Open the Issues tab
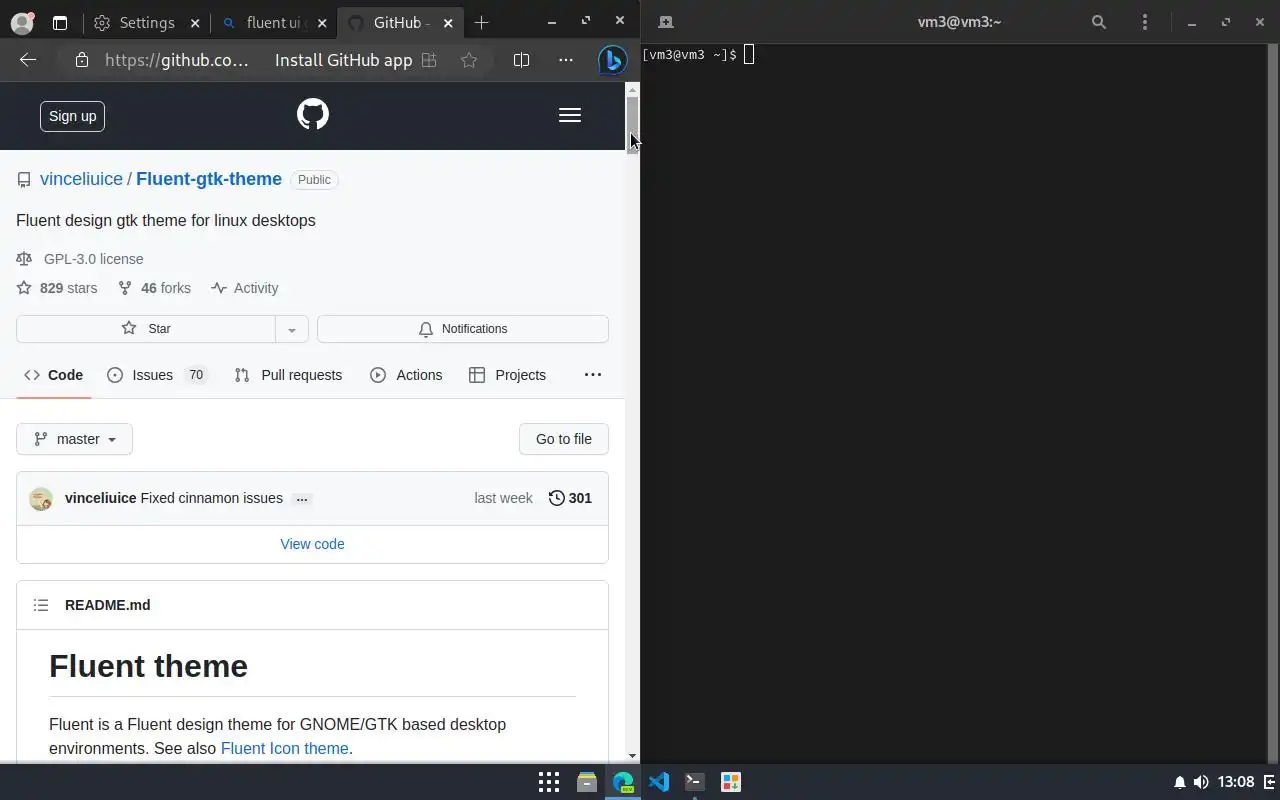The width and height of the screenshot is (1280, 800). pyautogui.click(x=157, y=375)
